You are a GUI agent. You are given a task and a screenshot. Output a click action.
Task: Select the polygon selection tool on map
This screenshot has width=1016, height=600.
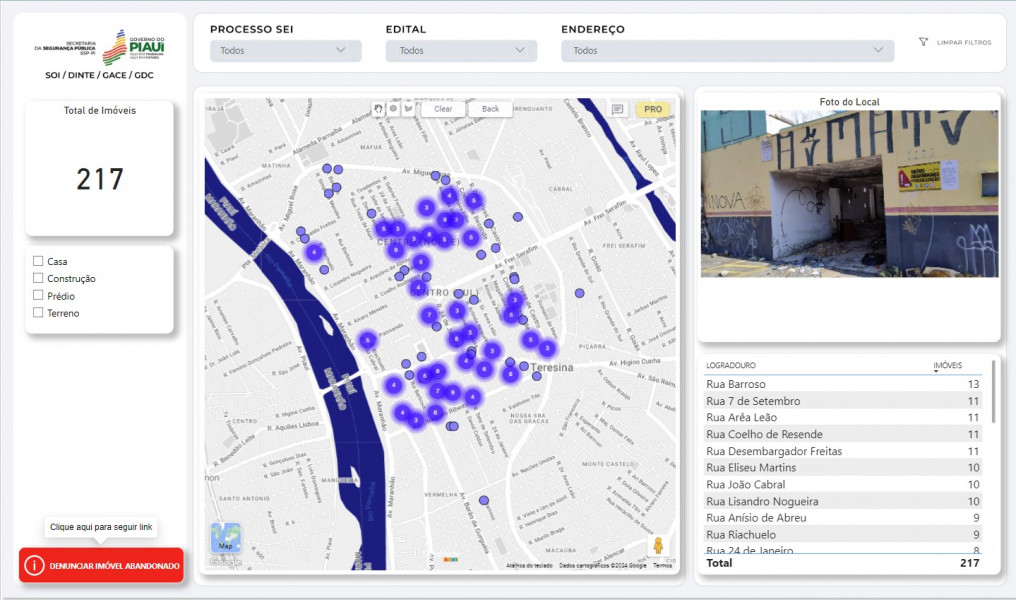(x=407, y=109)
